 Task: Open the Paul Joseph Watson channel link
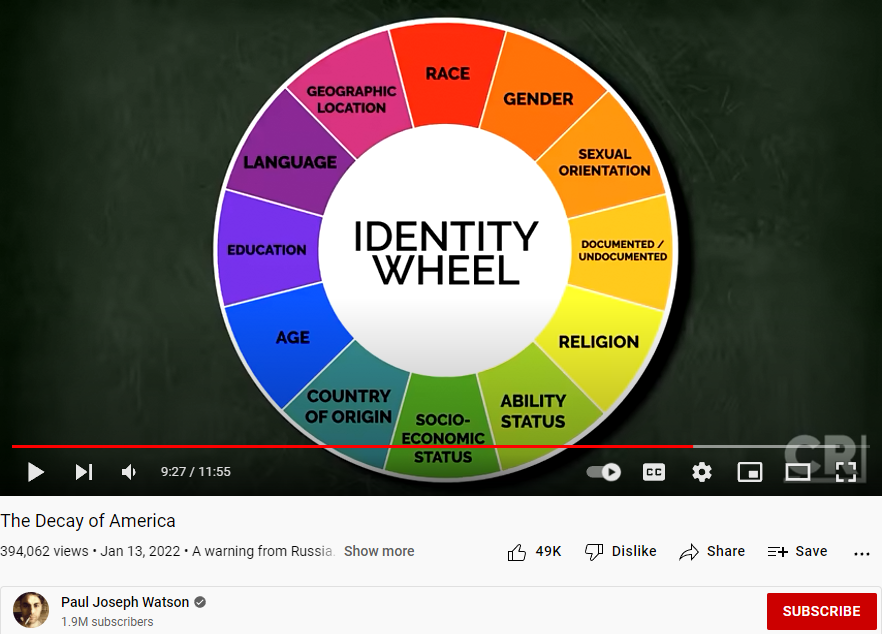tap(125, 602)
